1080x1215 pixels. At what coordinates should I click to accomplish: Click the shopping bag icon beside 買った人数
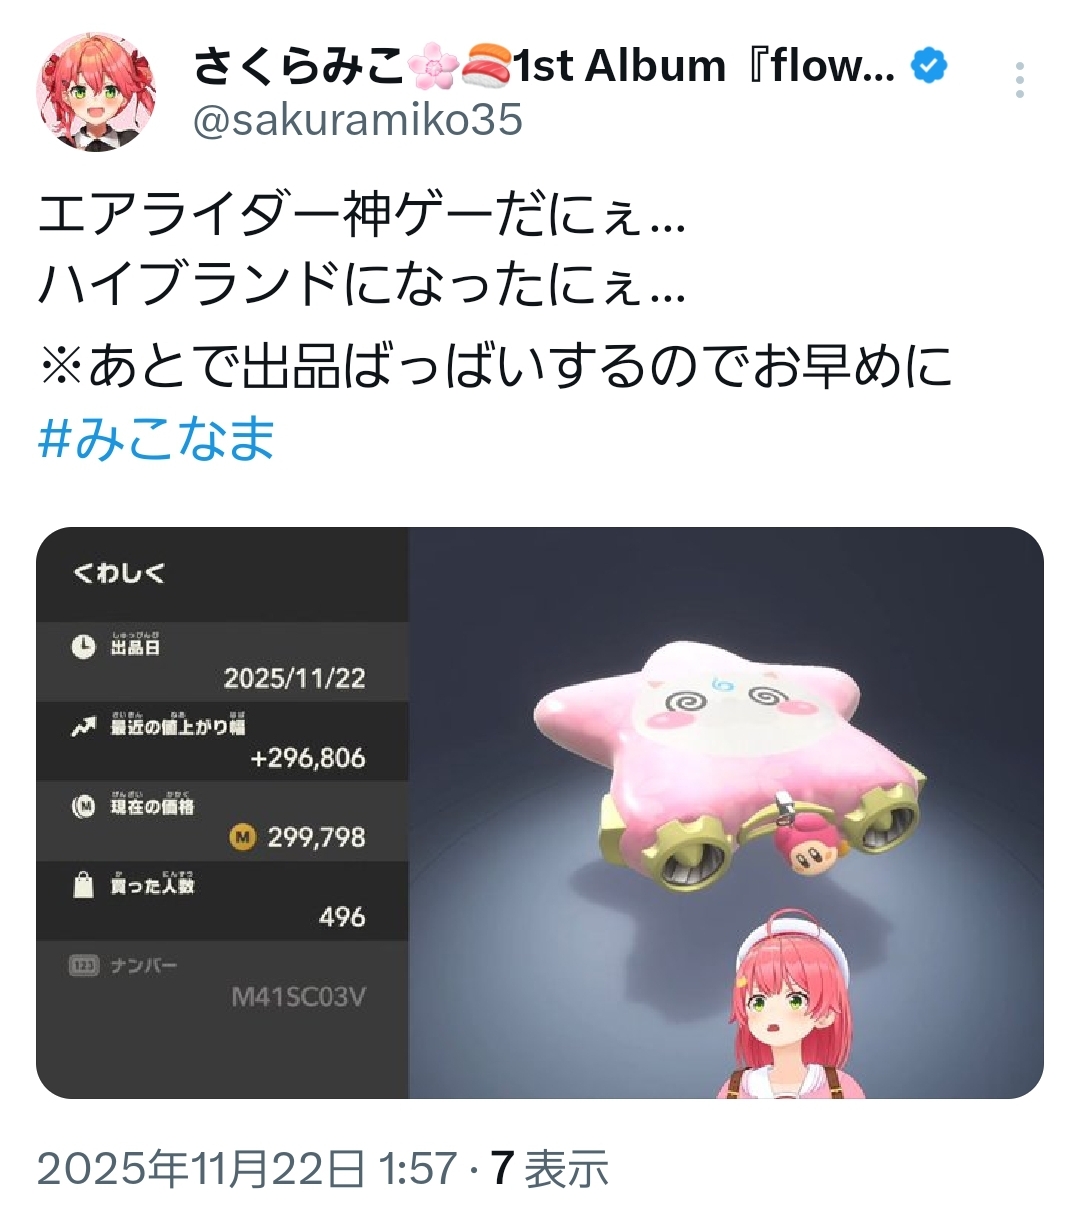tap(84, 886)
